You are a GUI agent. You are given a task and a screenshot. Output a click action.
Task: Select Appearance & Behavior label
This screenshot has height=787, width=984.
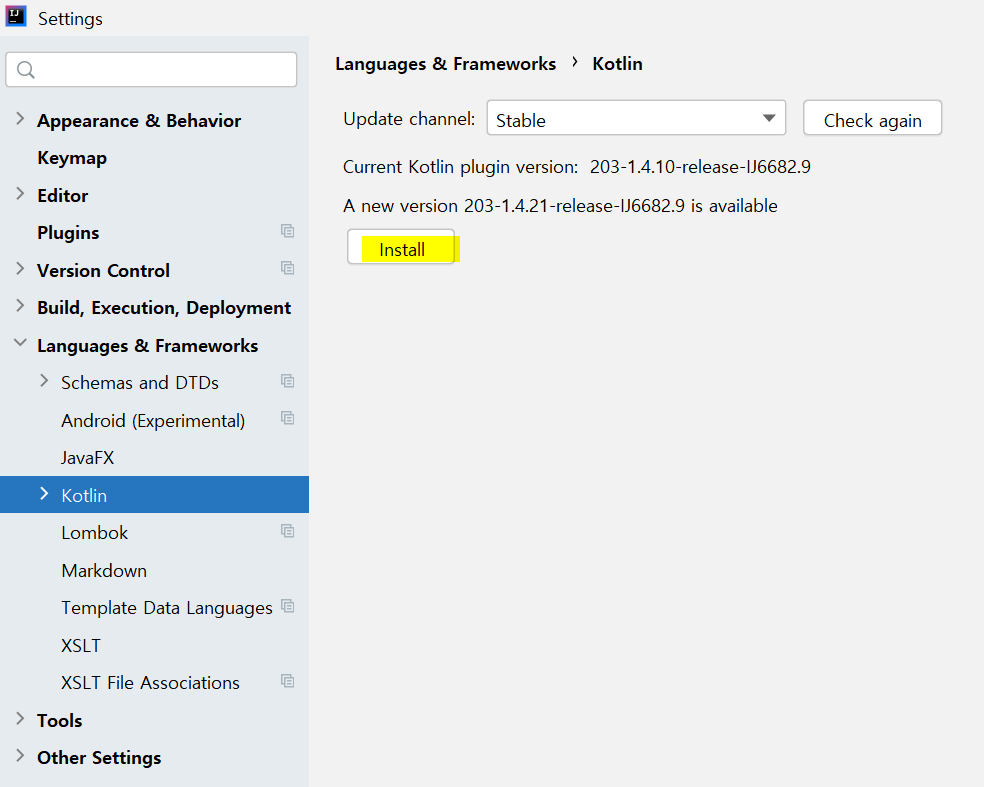(x=139, y=120)
